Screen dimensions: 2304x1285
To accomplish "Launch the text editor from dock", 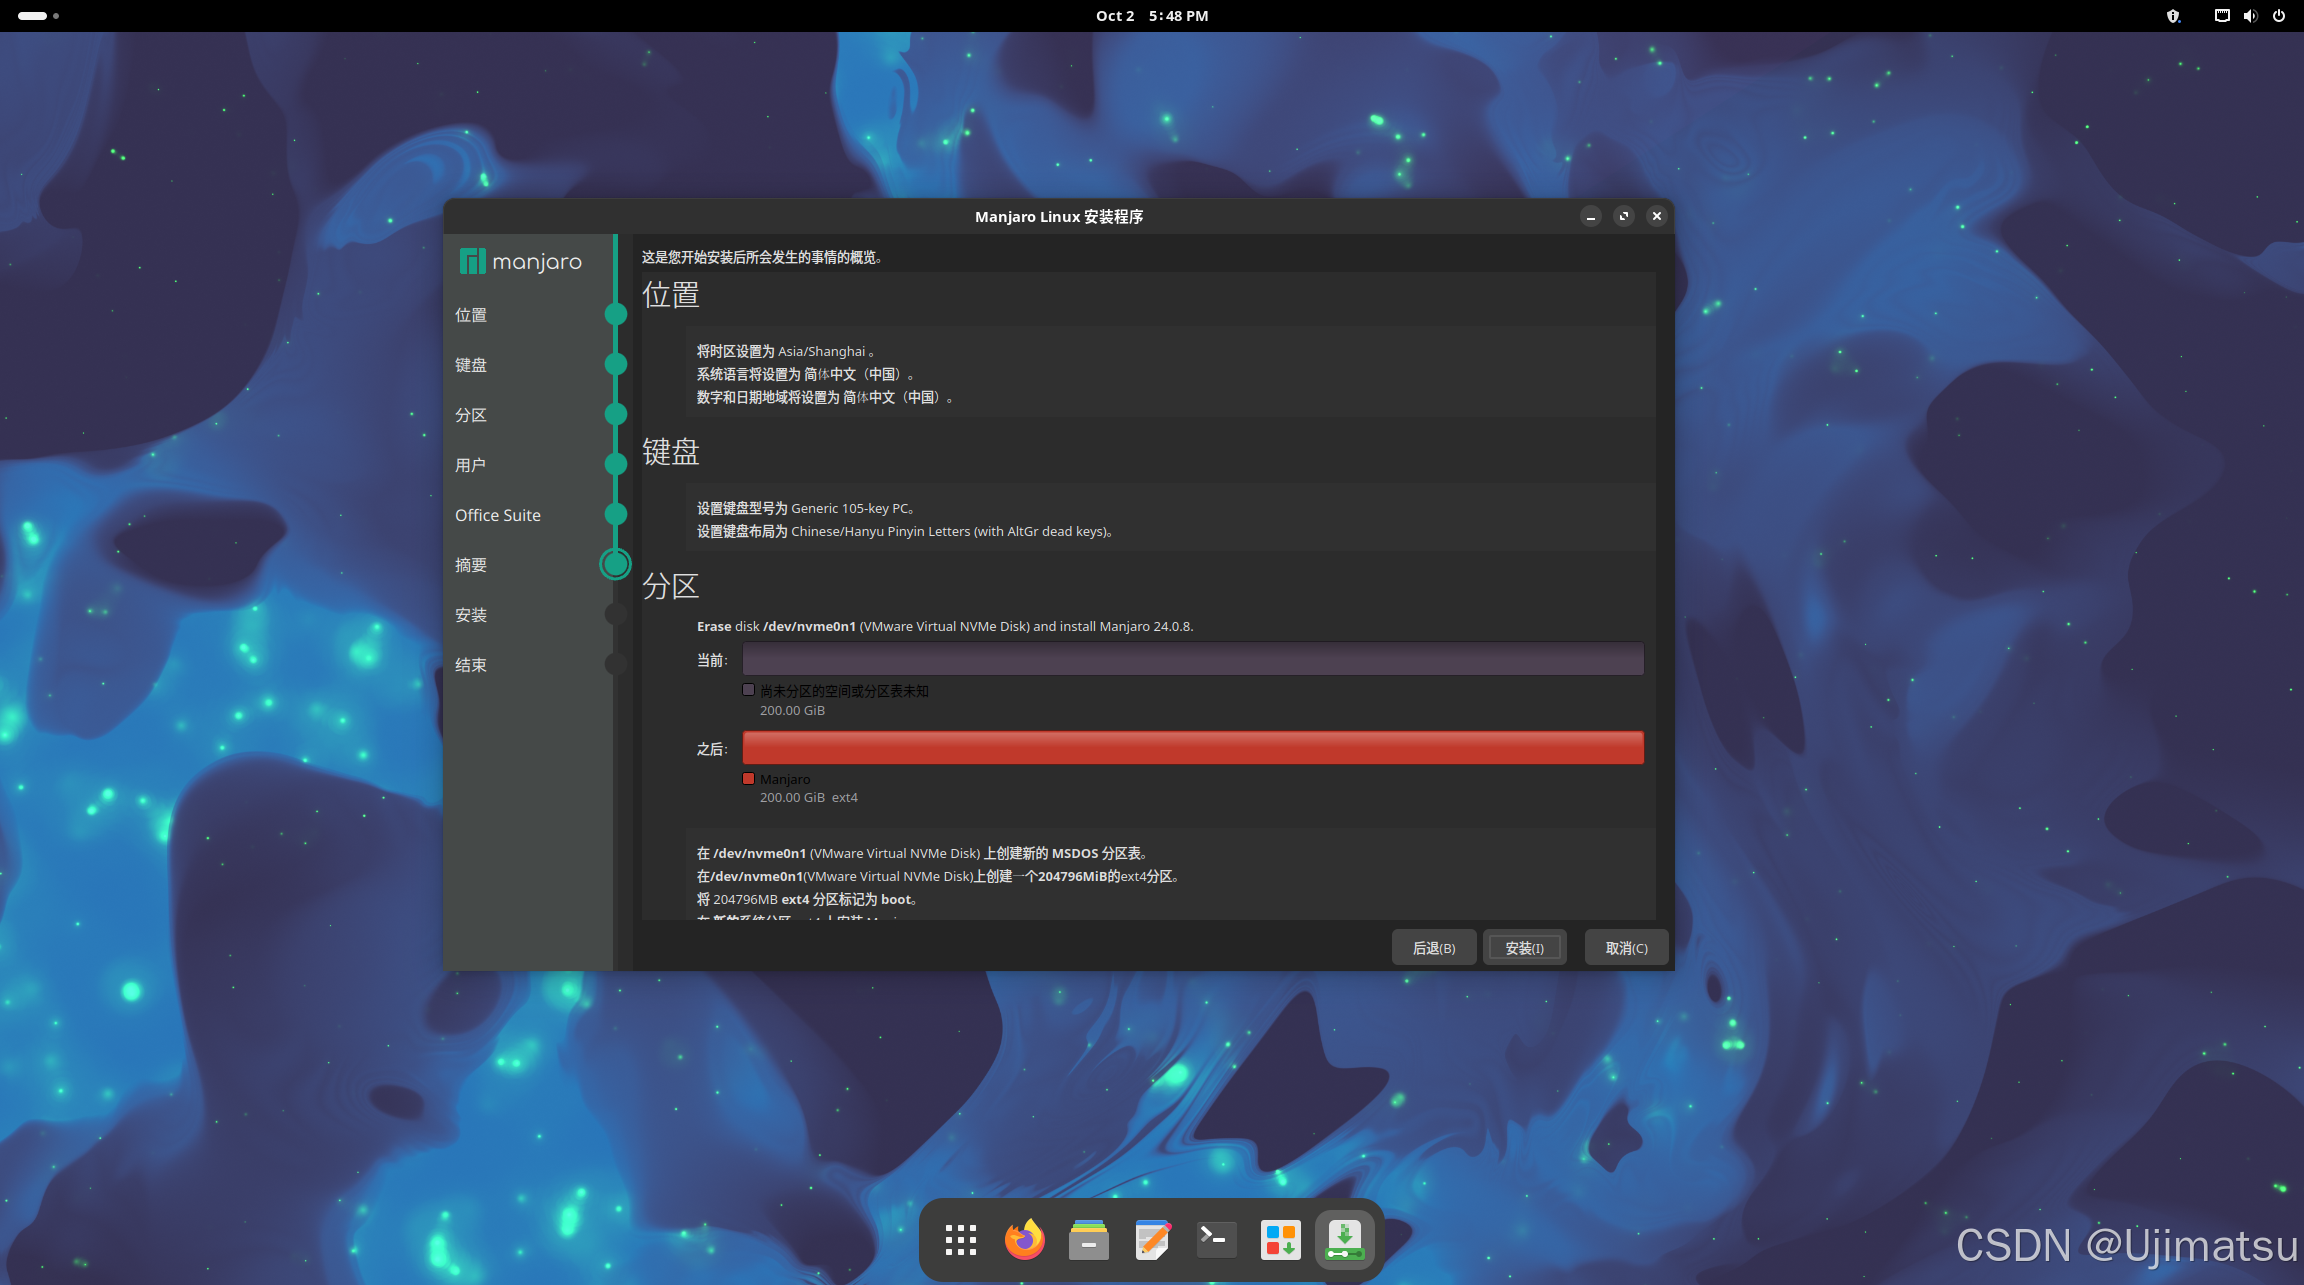I will click(x=1152, y=1240).
